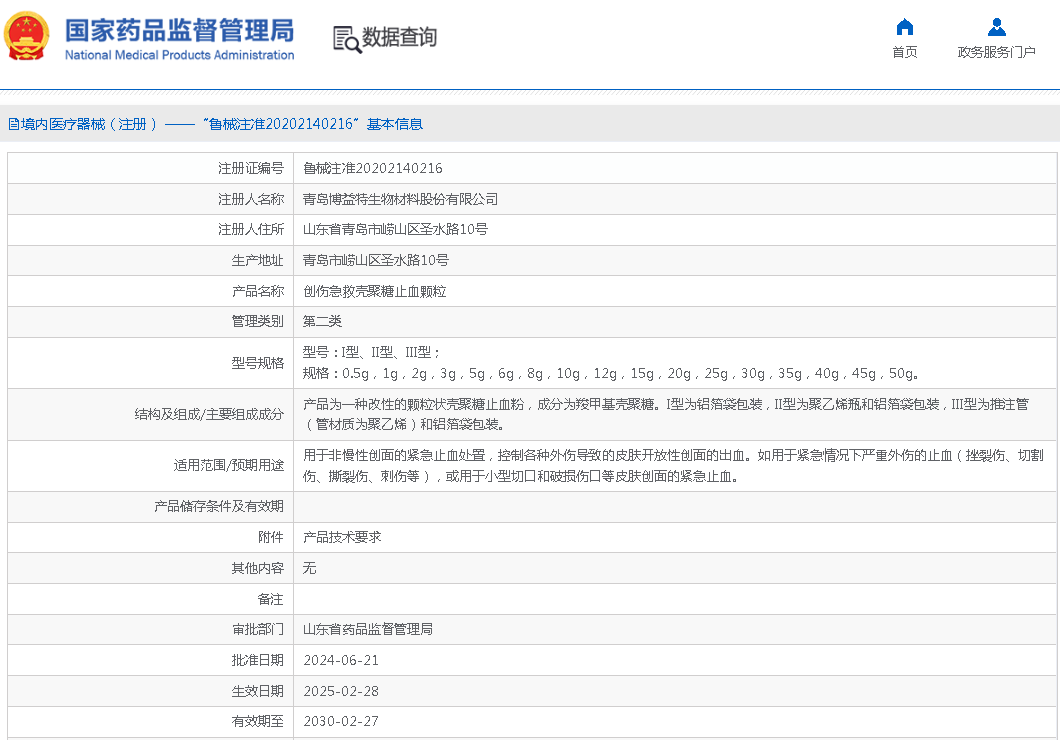
Task: Click the expiry date 2030-02-27
Action: [x=341, y=721]
